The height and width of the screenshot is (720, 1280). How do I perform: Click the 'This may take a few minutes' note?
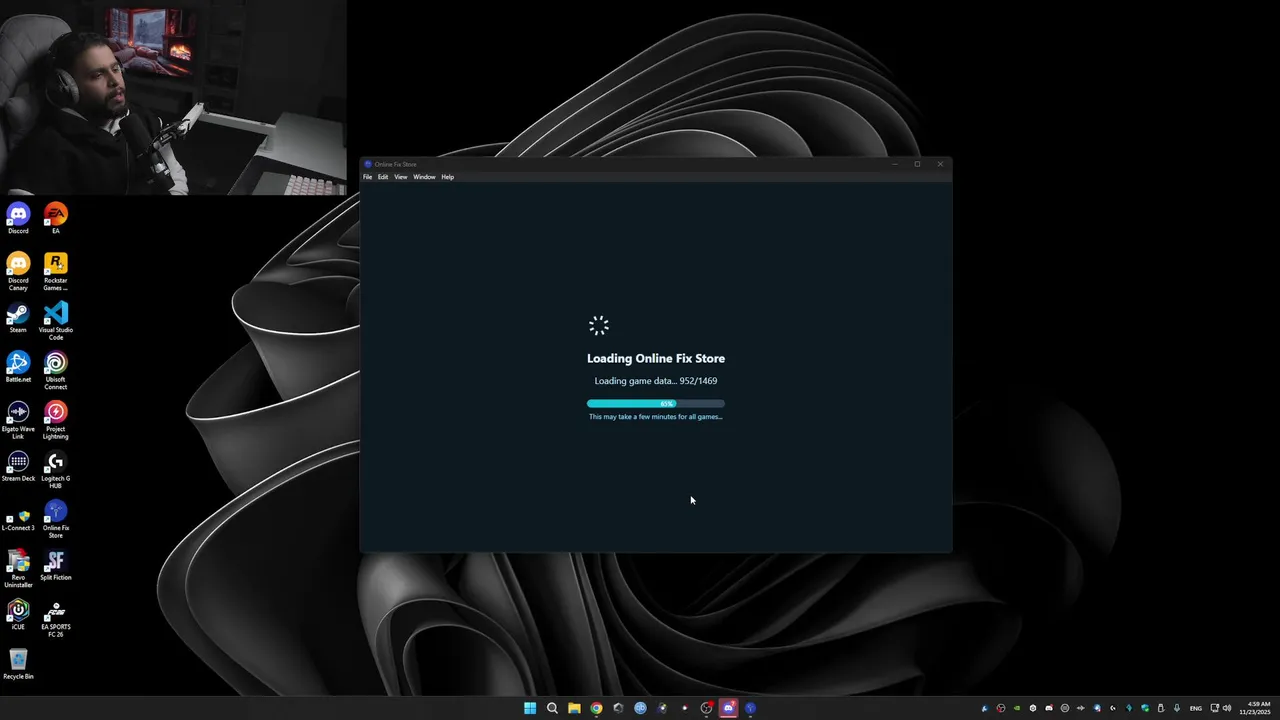[656, 417]
